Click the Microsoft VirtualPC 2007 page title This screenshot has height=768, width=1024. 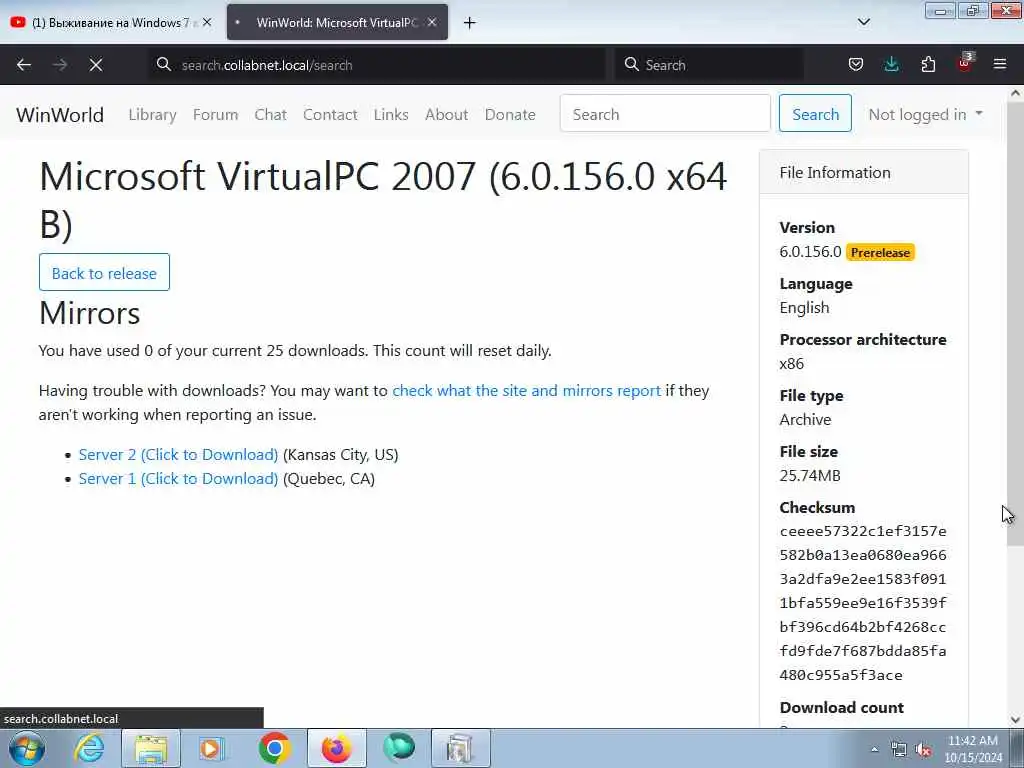click(x=383, y=200)
